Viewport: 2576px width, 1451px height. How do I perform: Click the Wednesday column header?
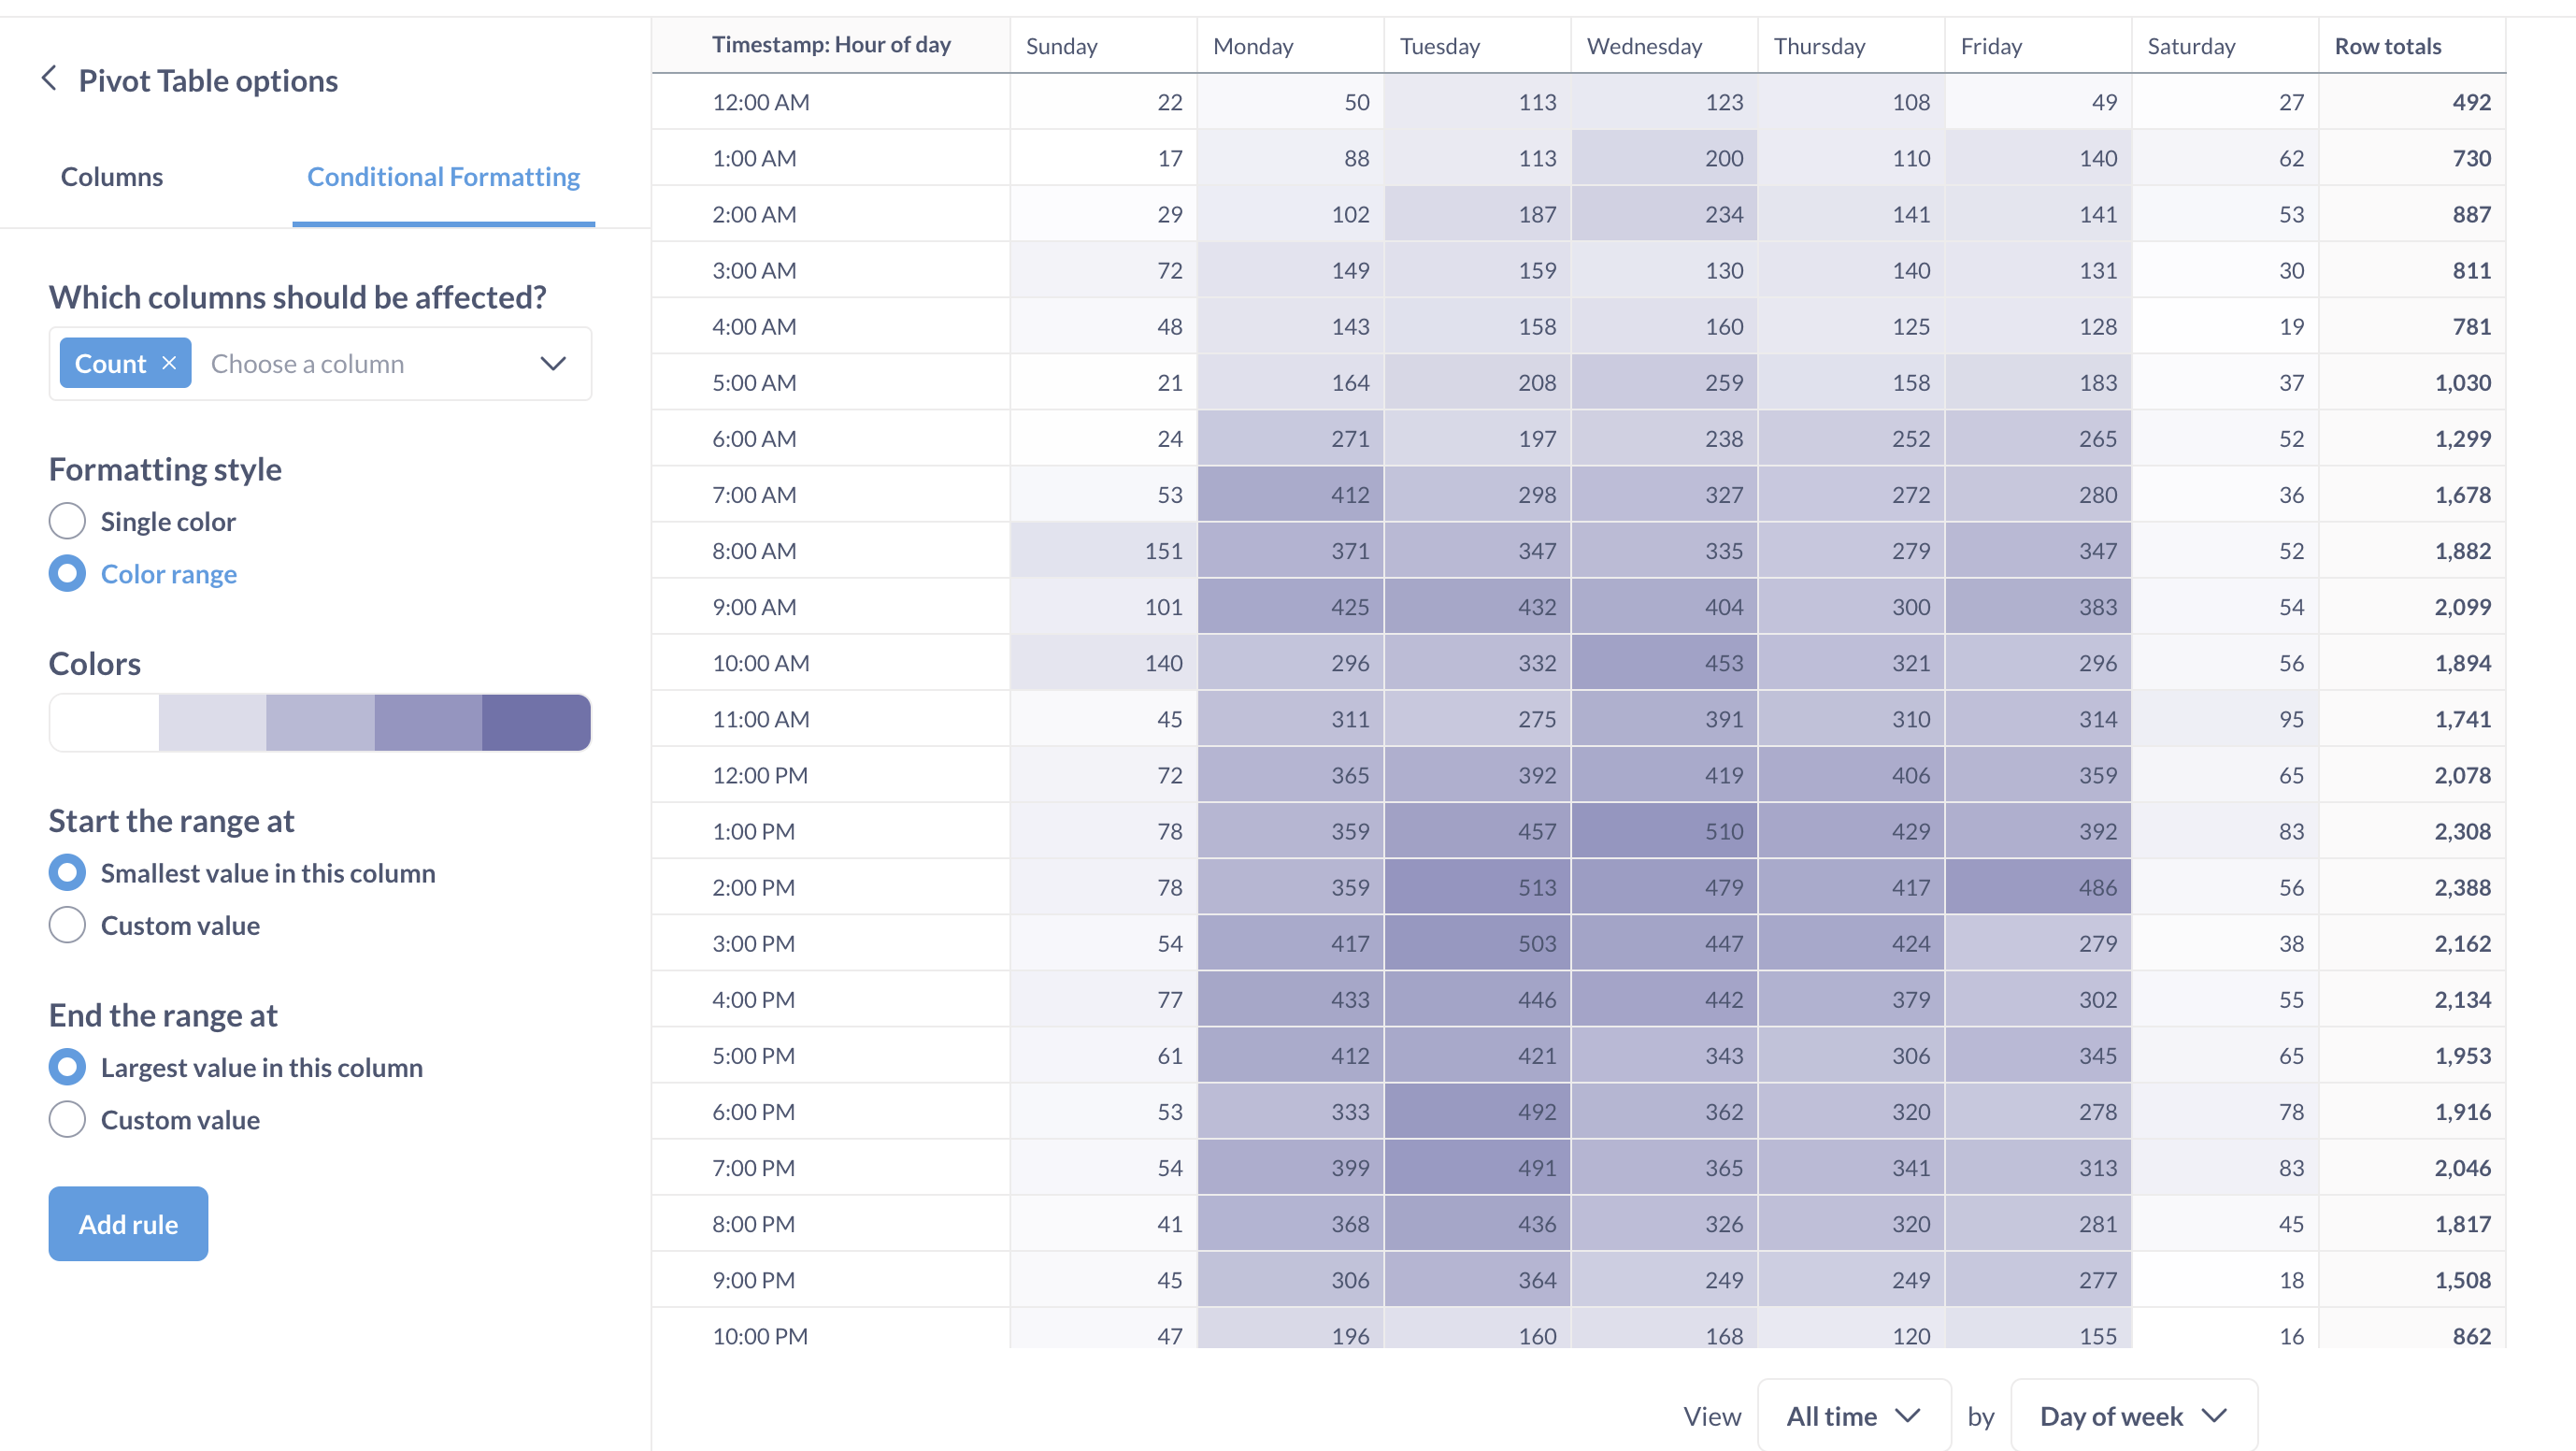point(1644,45)
